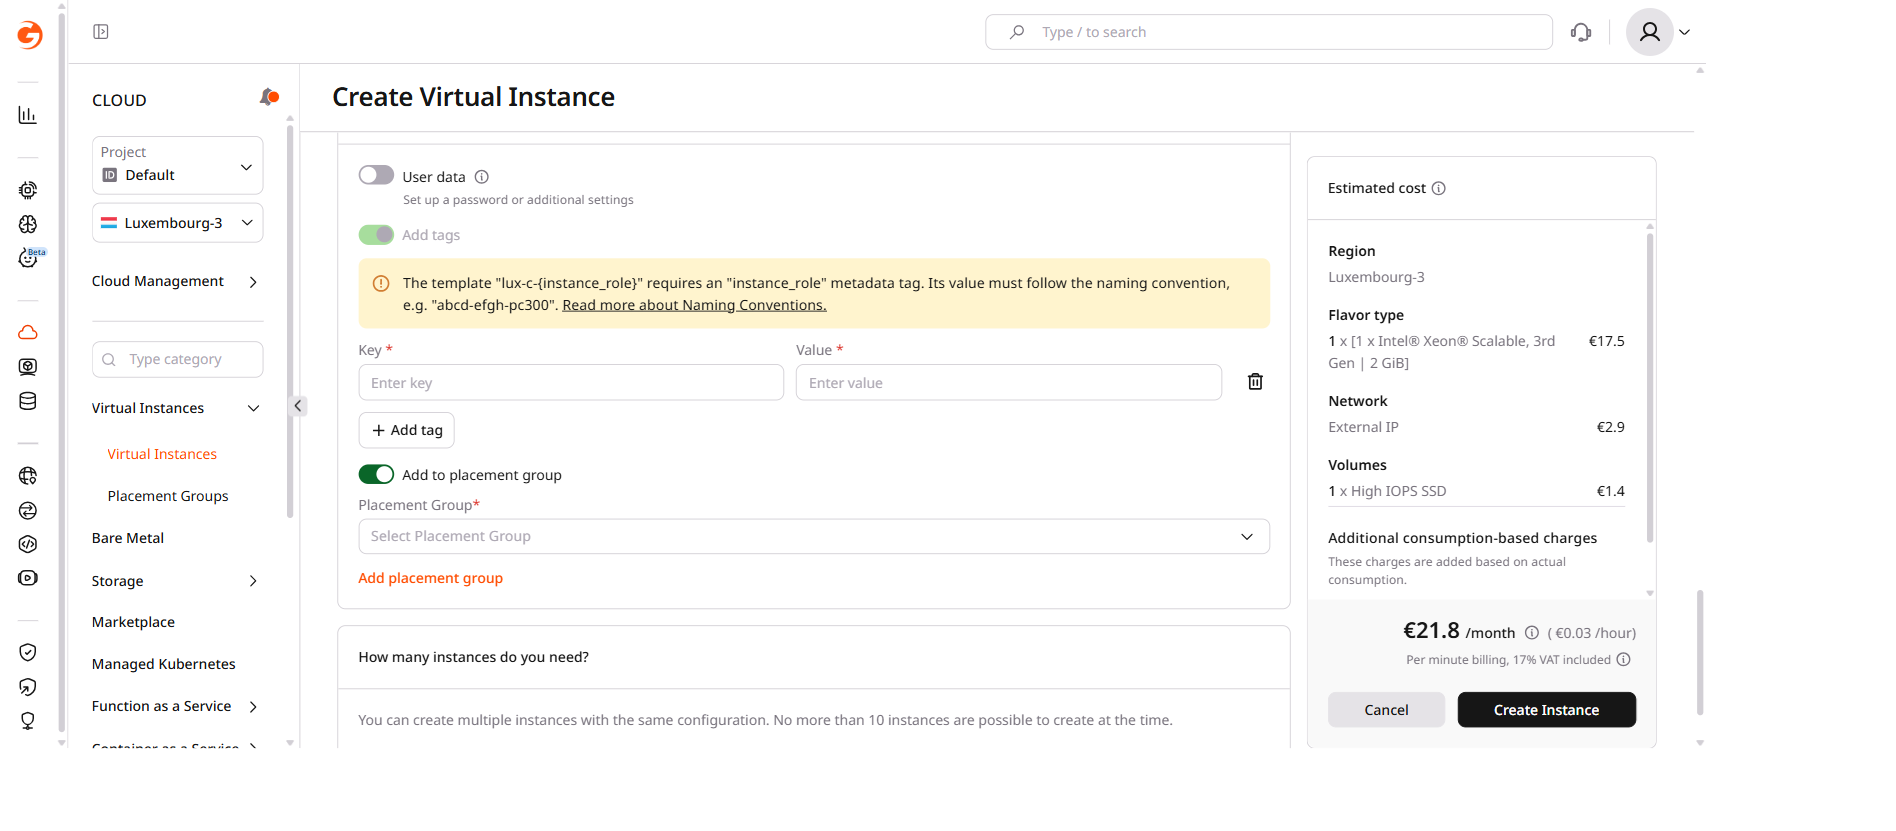Open the shield checkmark security icon
Screen dimensions: 1896x831
pos(28,652)
